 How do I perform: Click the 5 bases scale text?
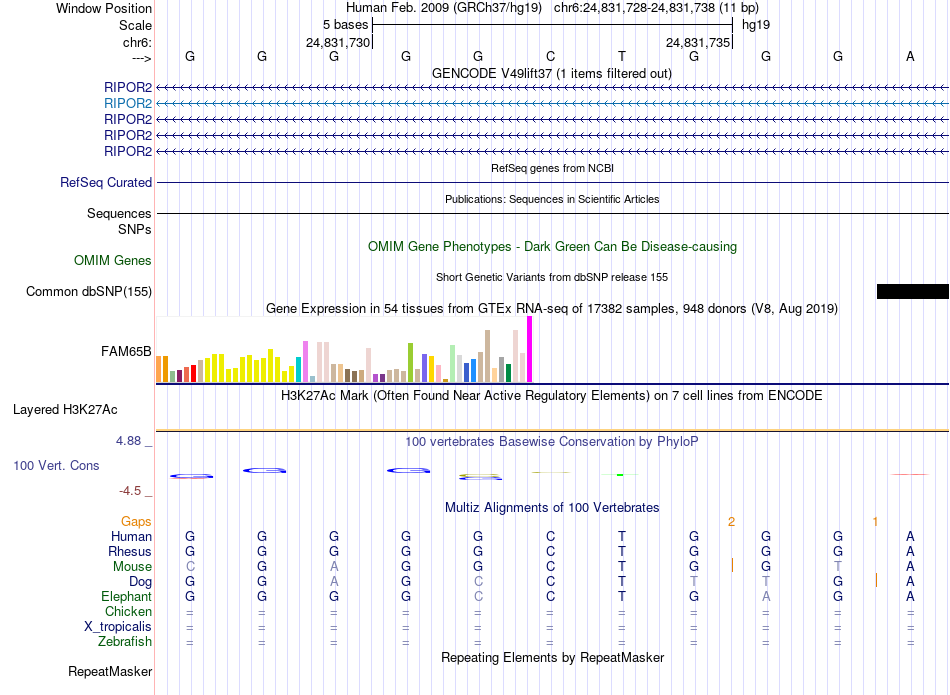pyautogui.click(x=345, y=25)
